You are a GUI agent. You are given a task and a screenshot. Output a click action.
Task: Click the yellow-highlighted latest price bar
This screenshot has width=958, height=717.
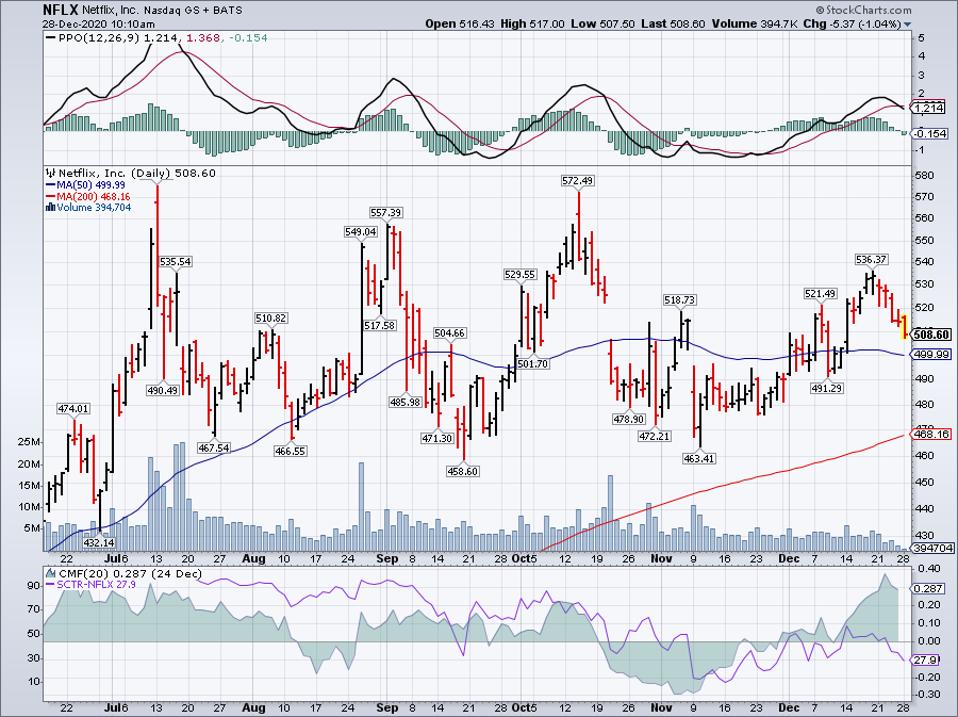tap(904, 326)
